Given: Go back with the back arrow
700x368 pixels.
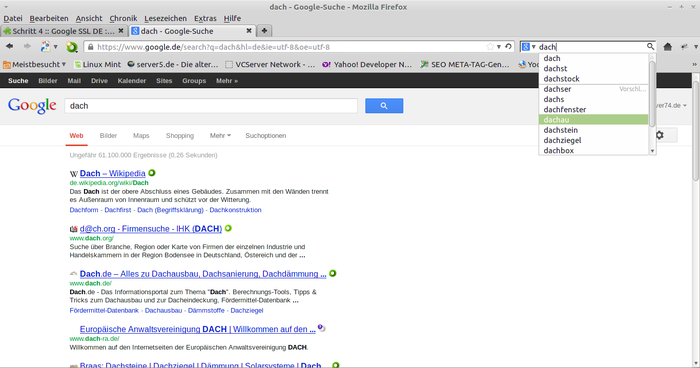Looking at the screenshot, I should pos(9,46).
